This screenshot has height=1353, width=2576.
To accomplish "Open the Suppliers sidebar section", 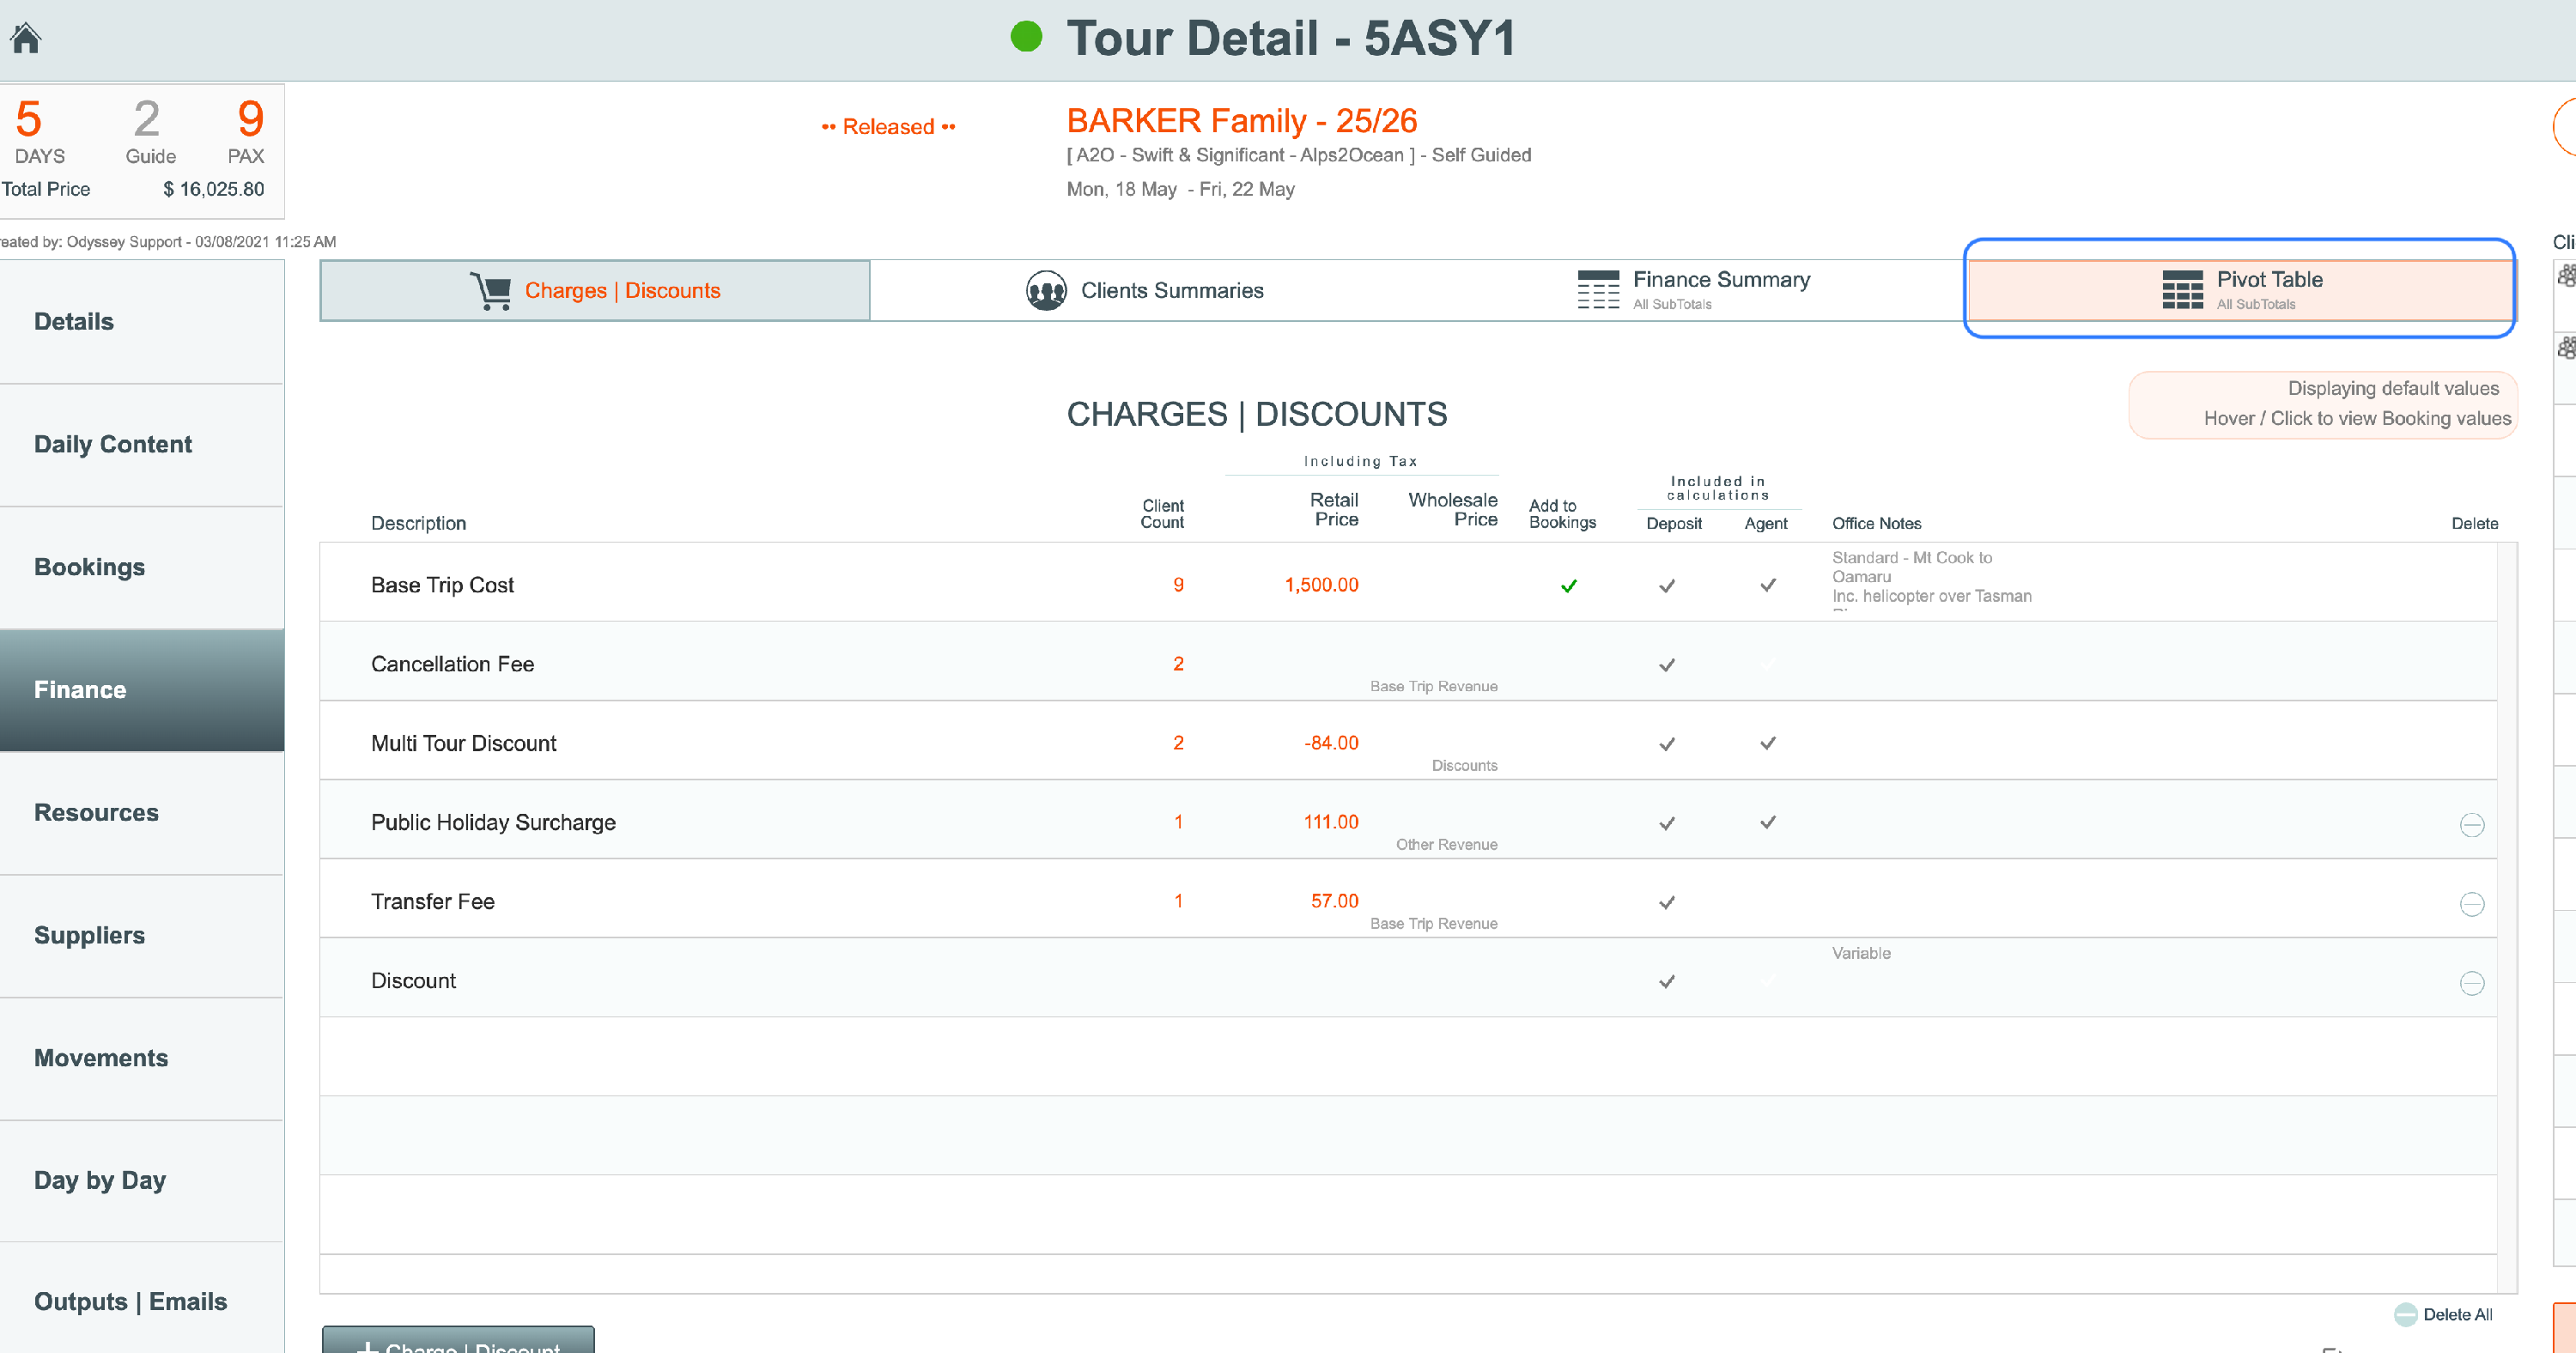I will [x=90, y=935].
